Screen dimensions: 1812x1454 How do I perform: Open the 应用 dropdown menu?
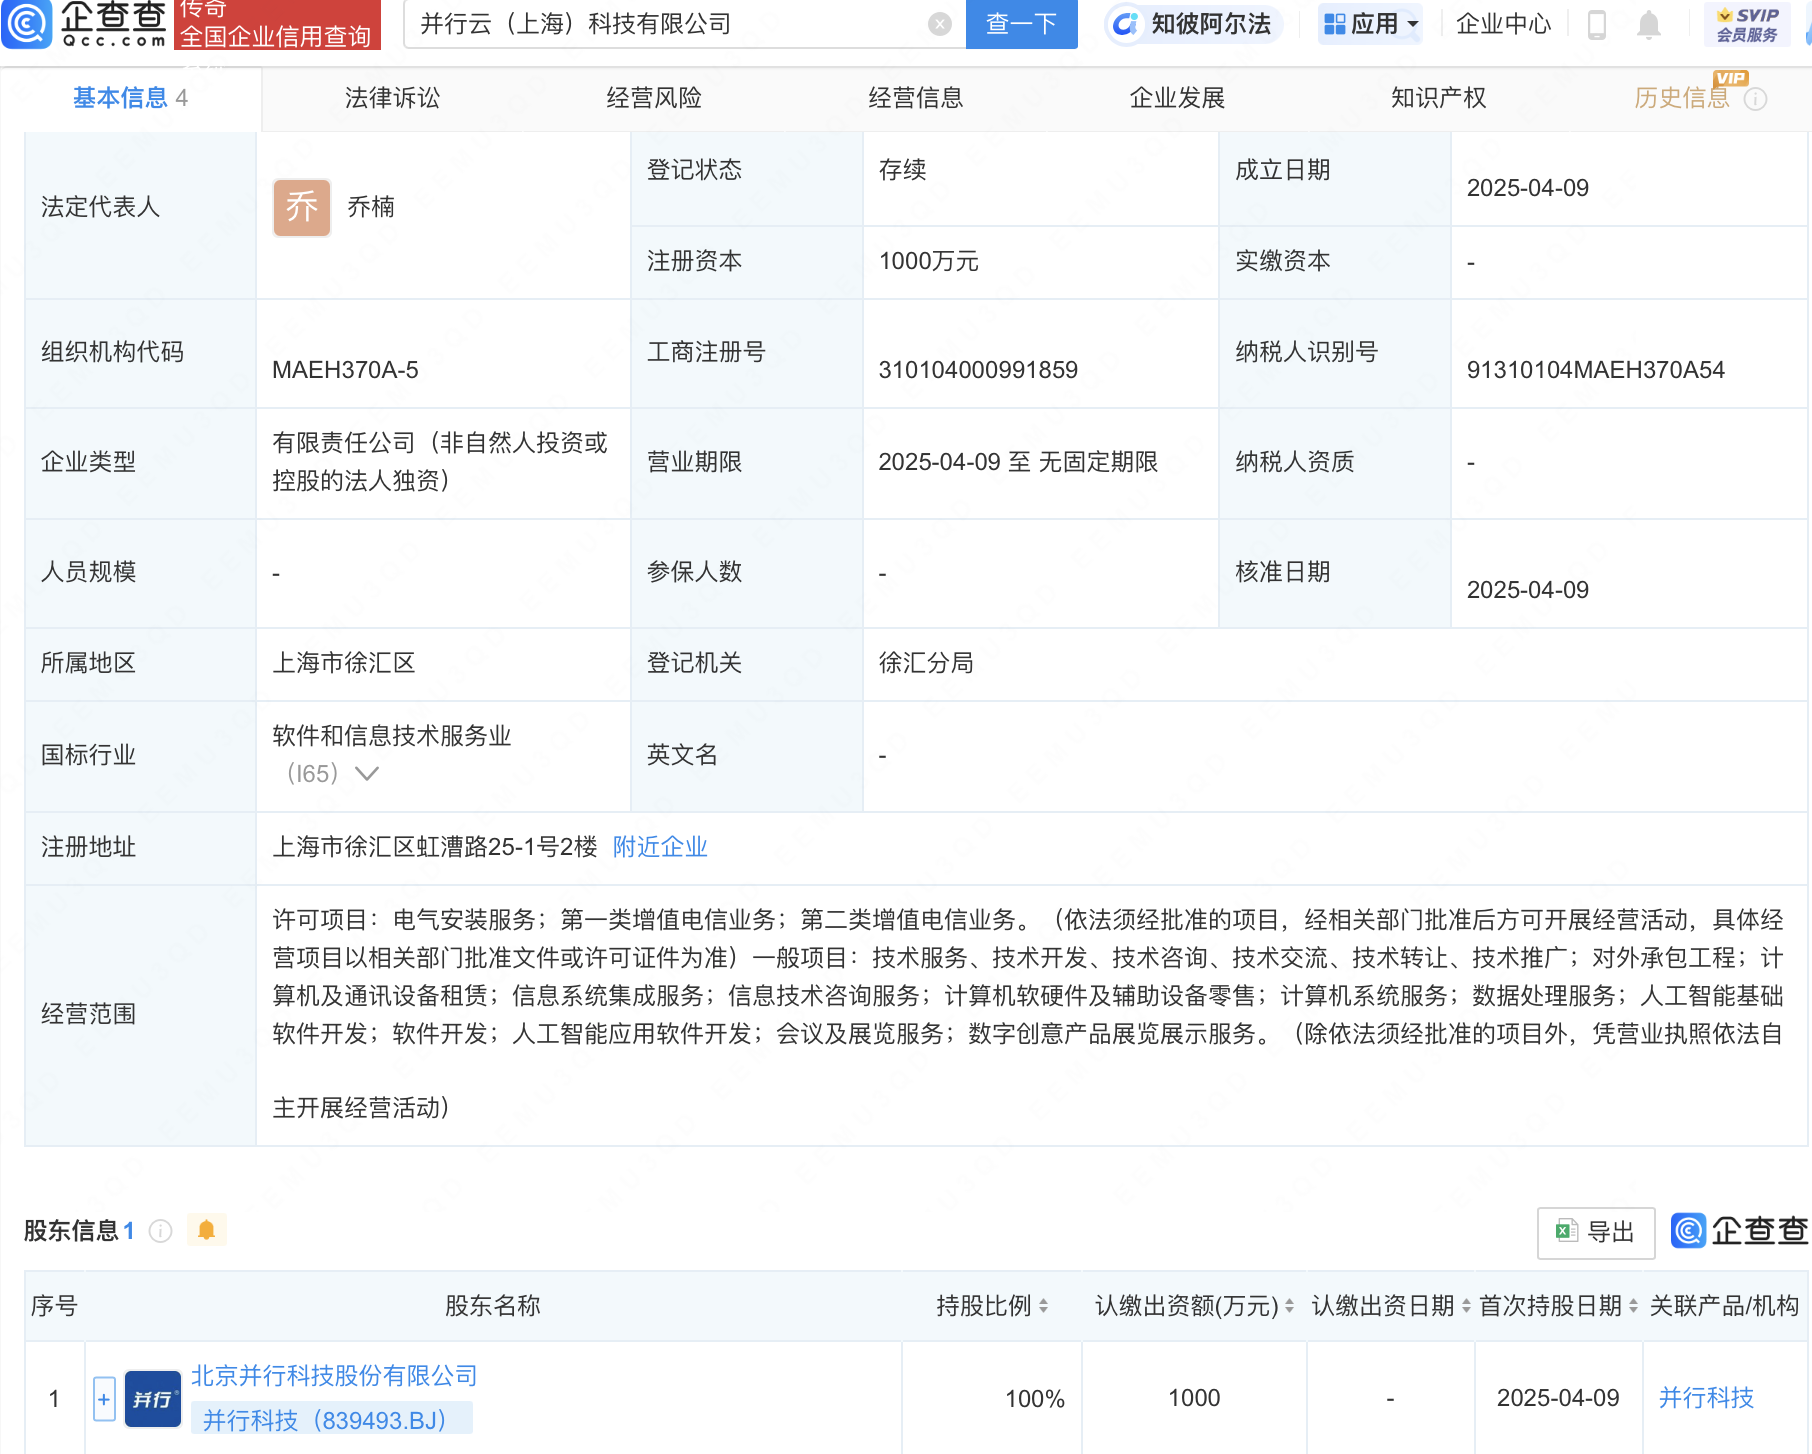click(x=1370, y=25)
